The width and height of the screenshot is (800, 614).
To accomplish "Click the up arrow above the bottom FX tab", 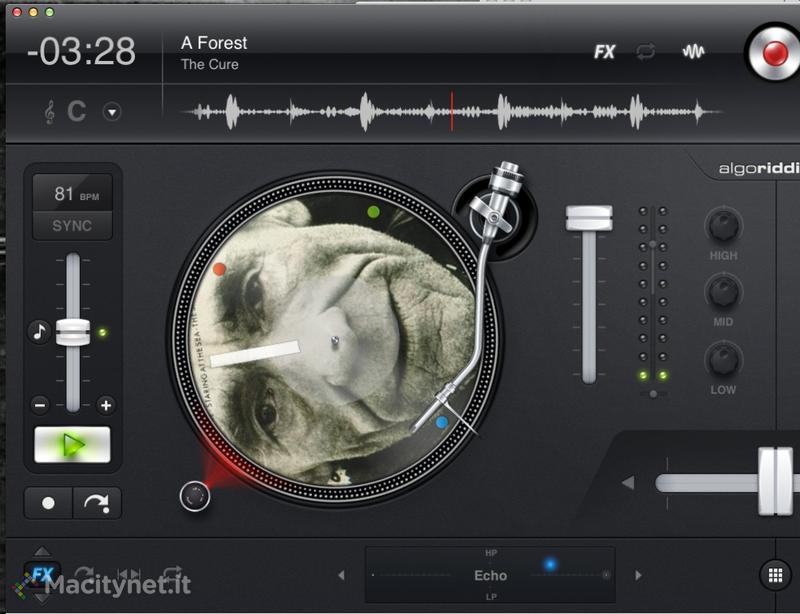I will [42, 552].
